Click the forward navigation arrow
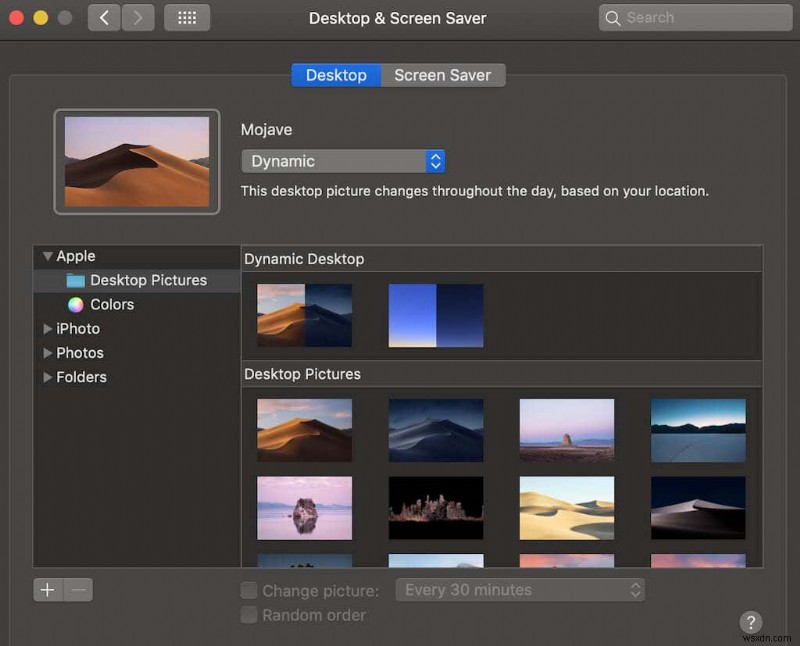Image resolution: width=800 pixels, height=646 pixels. (x=138, y=17)
